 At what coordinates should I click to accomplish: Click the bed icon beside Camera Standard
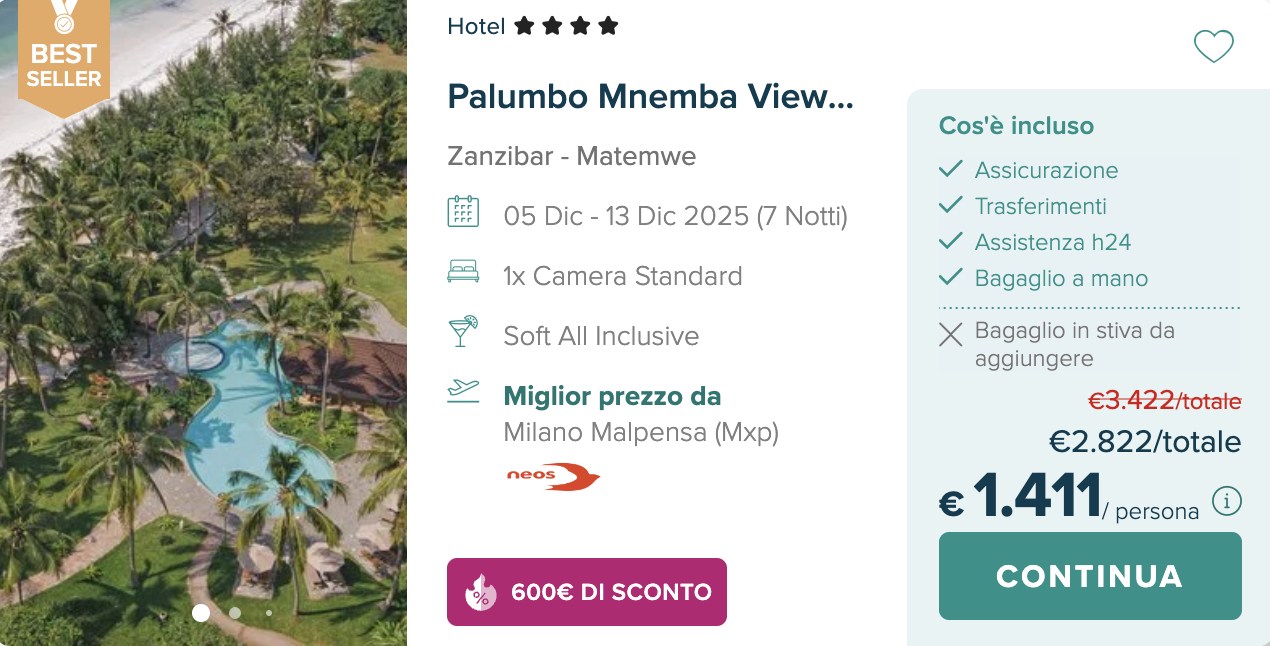(463, 271)
